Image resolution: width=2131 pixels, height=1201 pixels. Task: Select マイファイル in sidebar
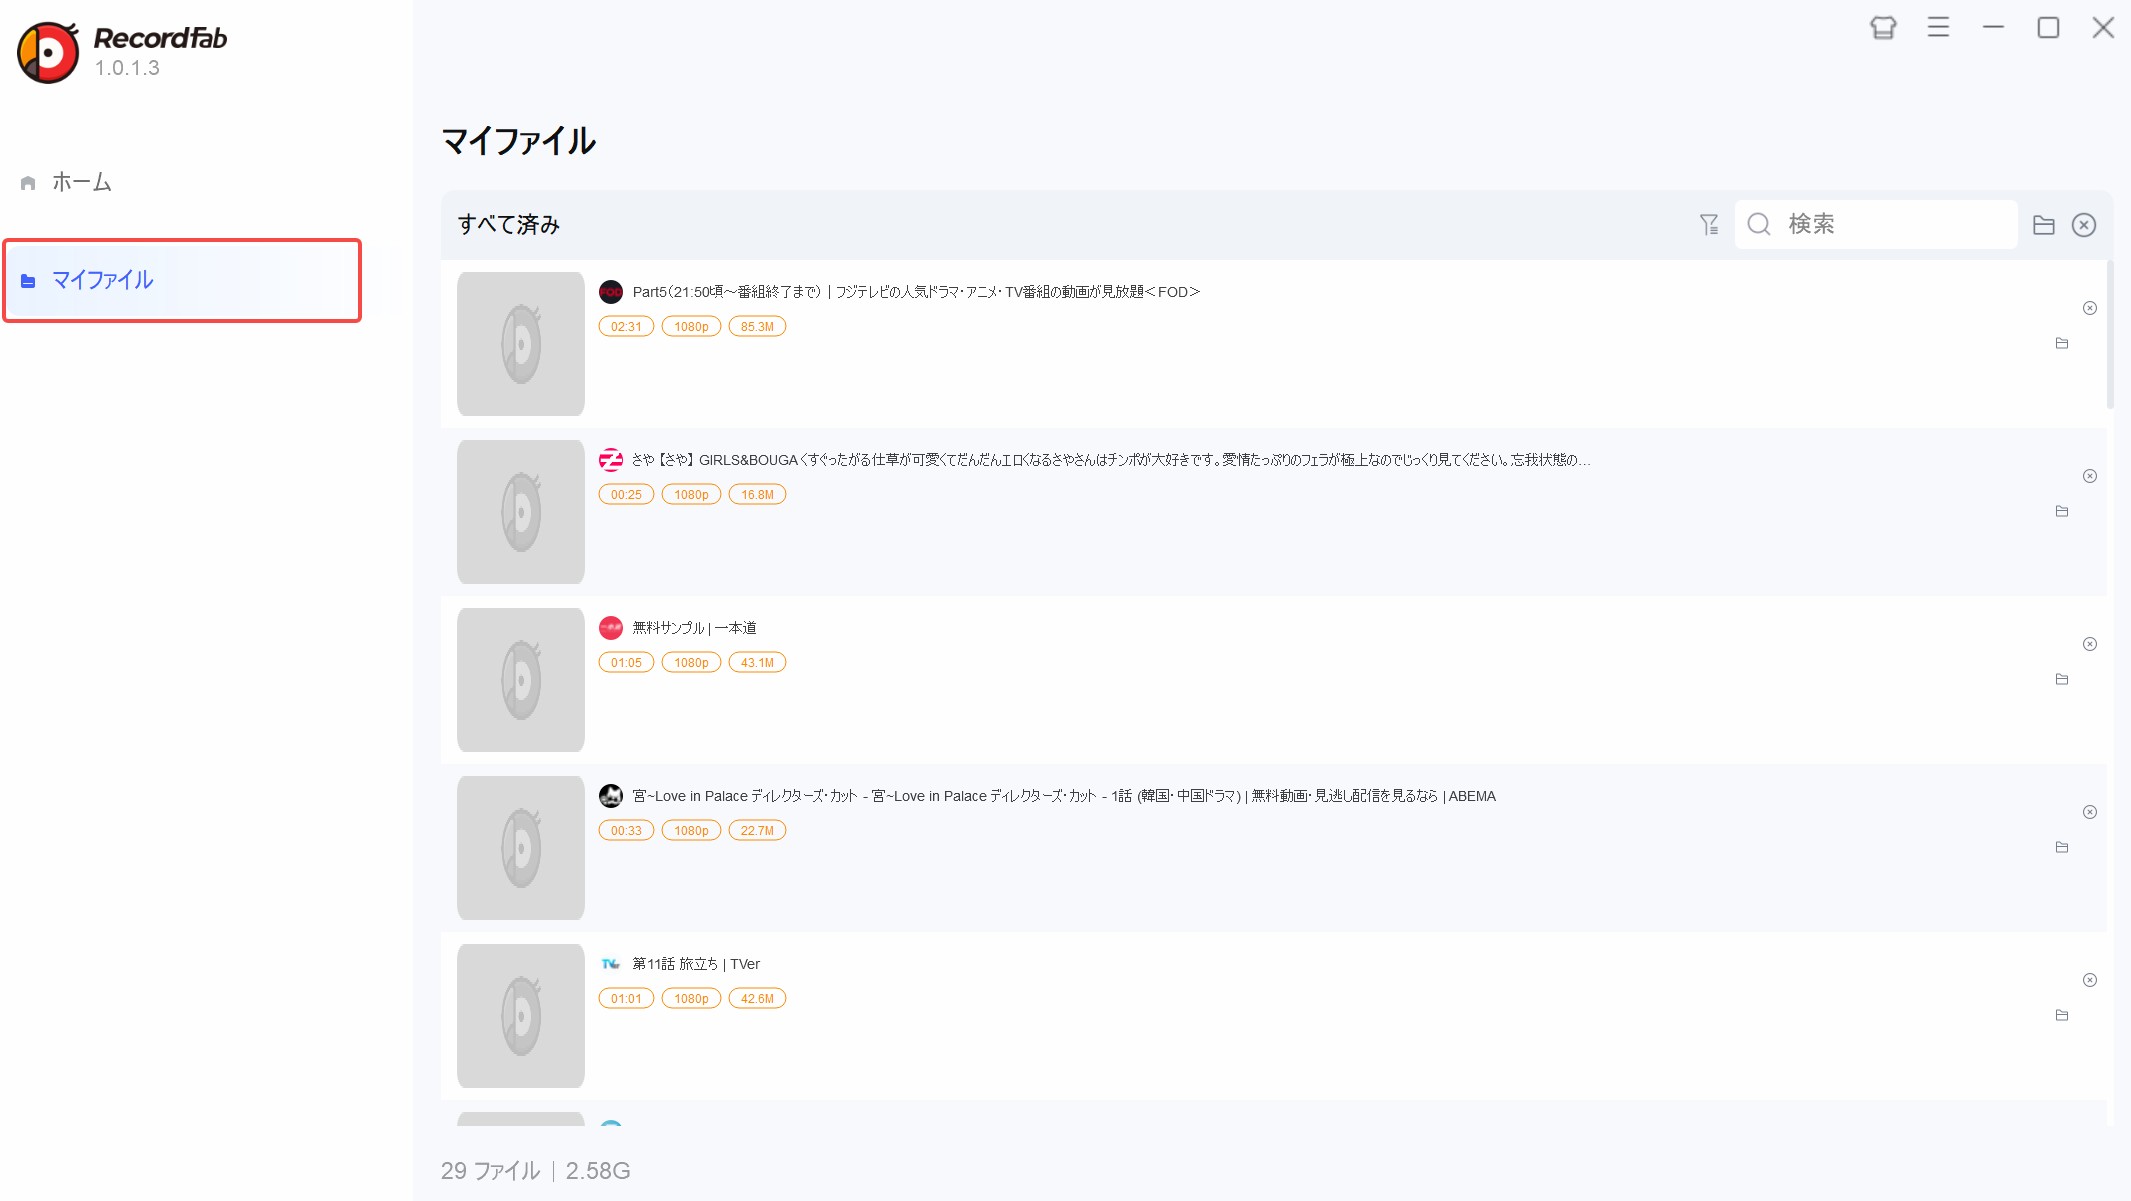point(182,280)
